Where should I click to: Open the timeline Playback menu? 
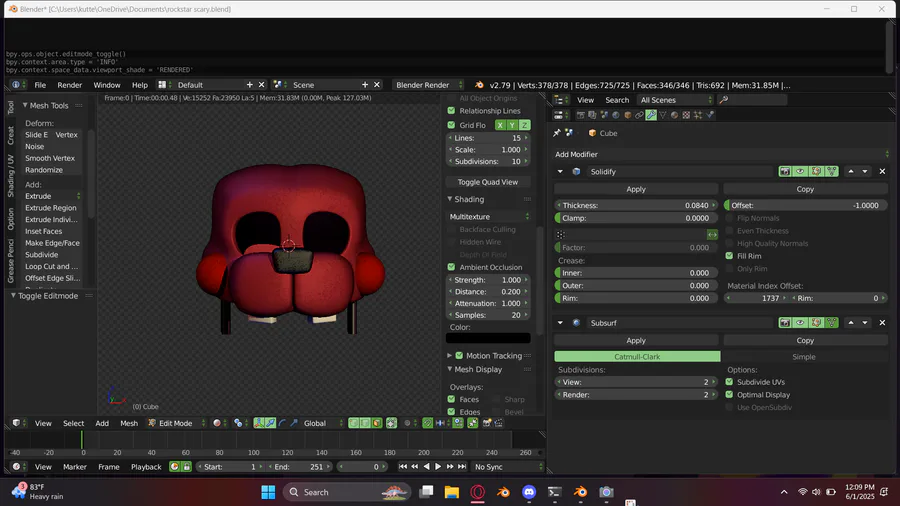click(x=146, y=466)
